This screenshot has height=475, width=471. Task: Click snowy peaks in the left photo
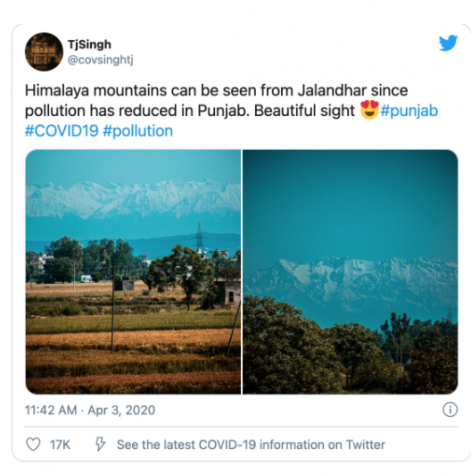coord(133,199)
